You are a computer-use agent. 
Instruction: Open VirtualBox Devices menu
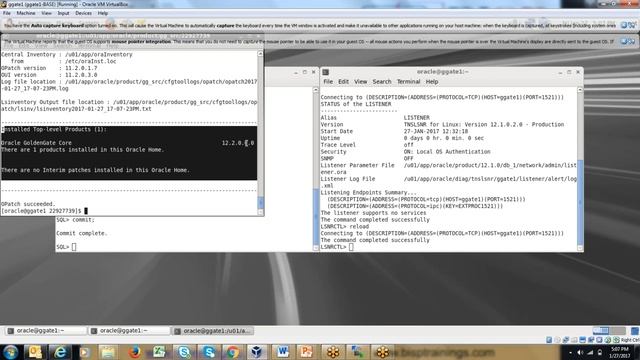(84, 13)
